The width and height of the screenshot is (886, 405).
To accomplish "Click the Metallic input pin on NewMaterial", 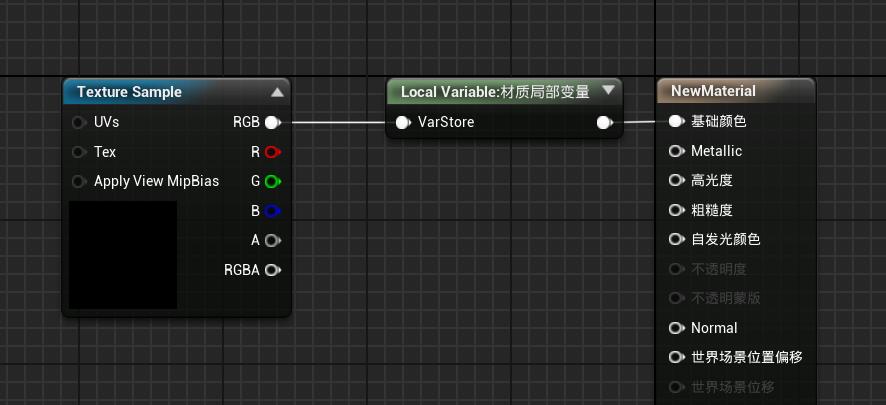I will click(x=676, y=151).
